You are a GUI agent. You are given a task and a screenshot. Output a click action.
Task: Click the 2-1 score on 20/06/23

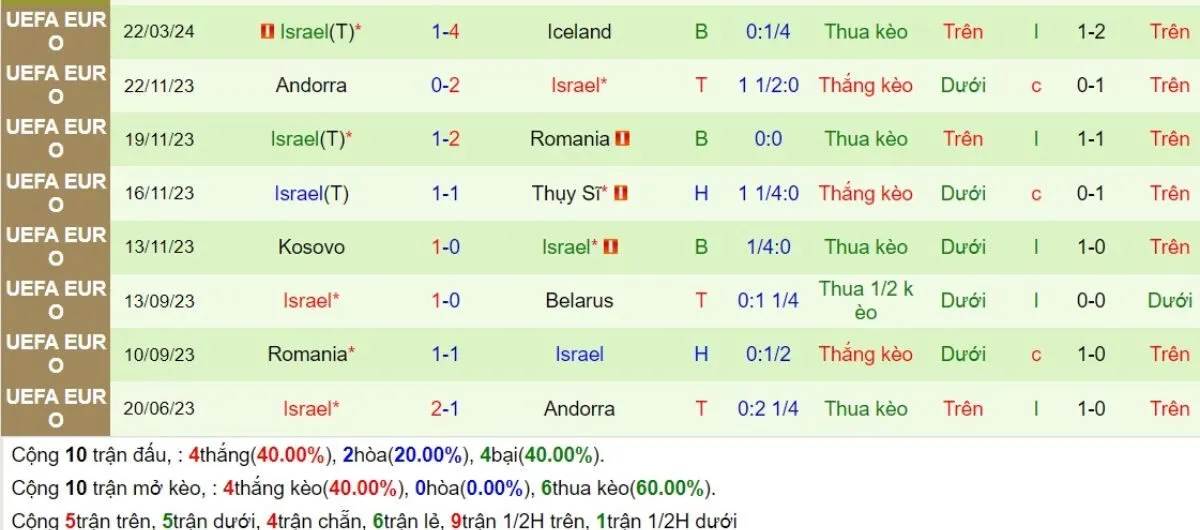[445, 408]
